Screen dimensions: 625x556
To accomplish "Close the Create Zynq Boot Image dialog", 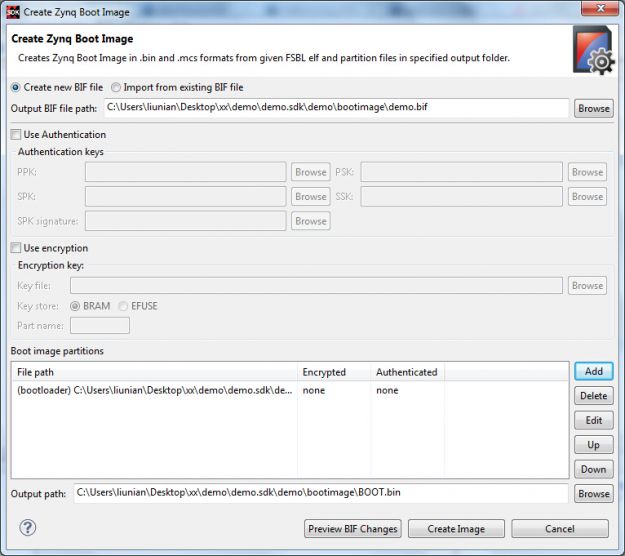I will (x=600, y=8).
